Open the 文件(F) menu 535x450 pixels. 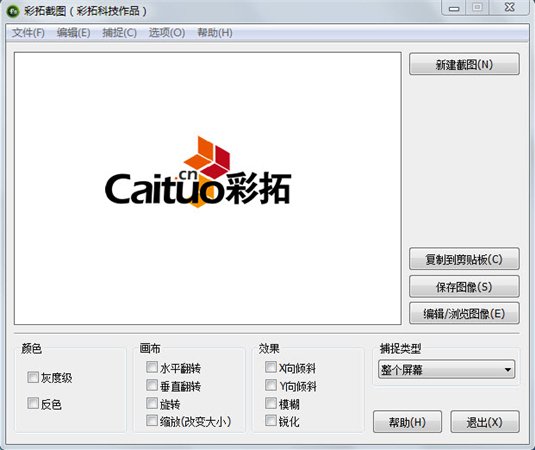click(x=28, y=33)
